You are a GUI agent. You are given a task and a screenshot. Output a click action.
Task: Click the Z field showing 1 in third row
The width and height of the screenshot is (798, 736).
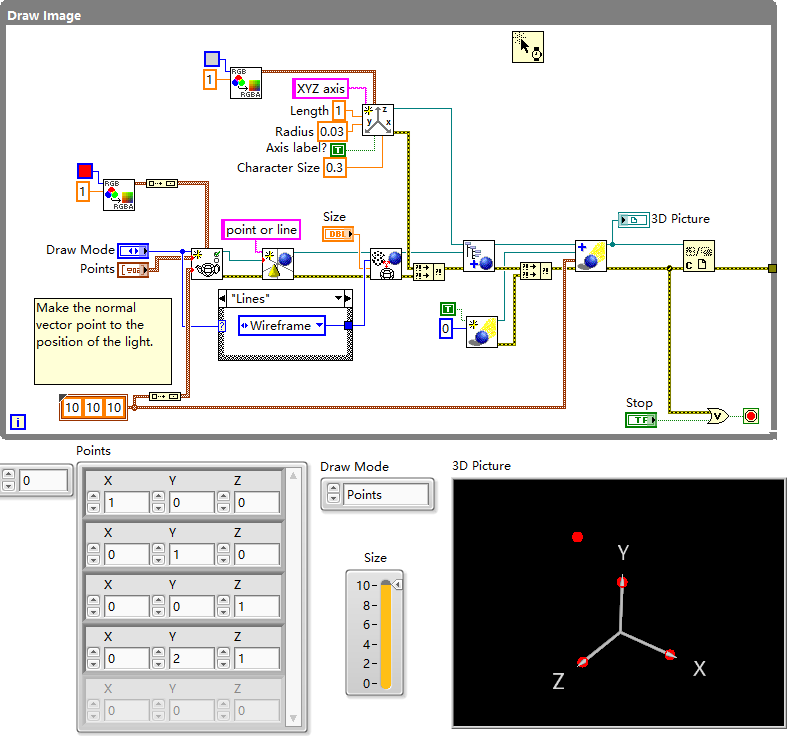(256, 606)
